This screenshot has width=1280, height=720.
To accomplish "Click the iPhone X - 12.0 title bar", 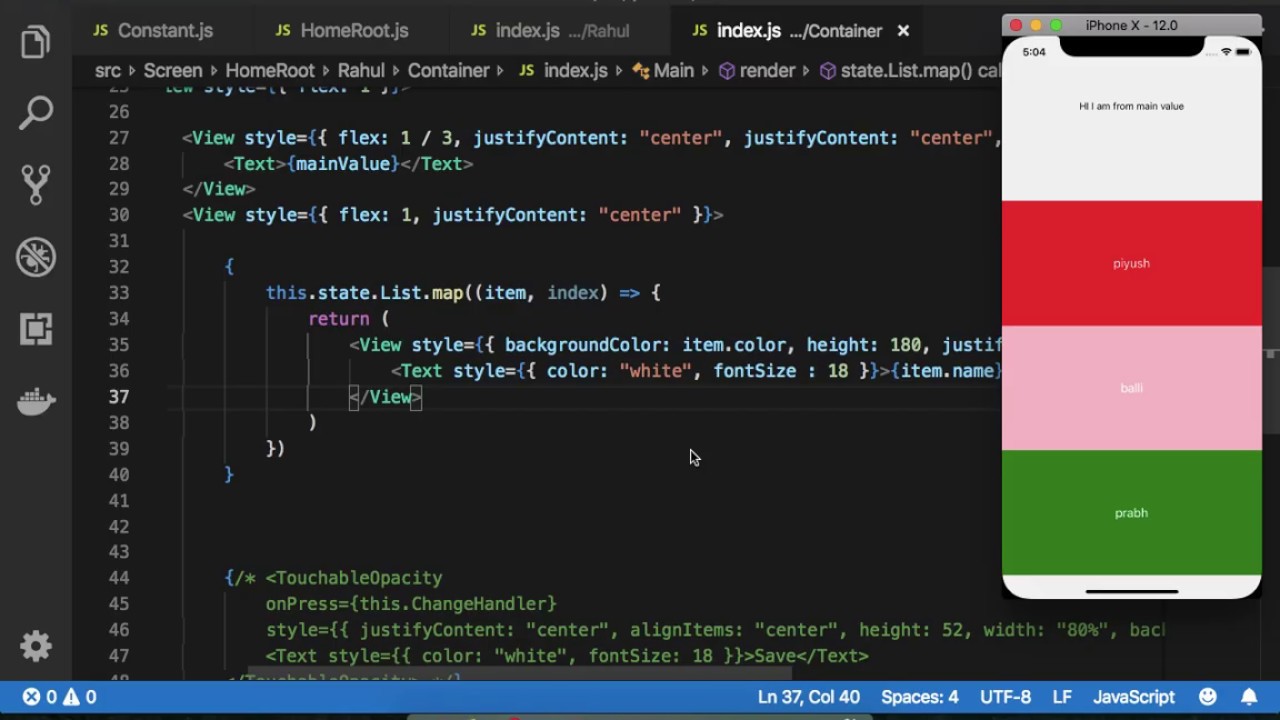I will [x=1131, y=25].
